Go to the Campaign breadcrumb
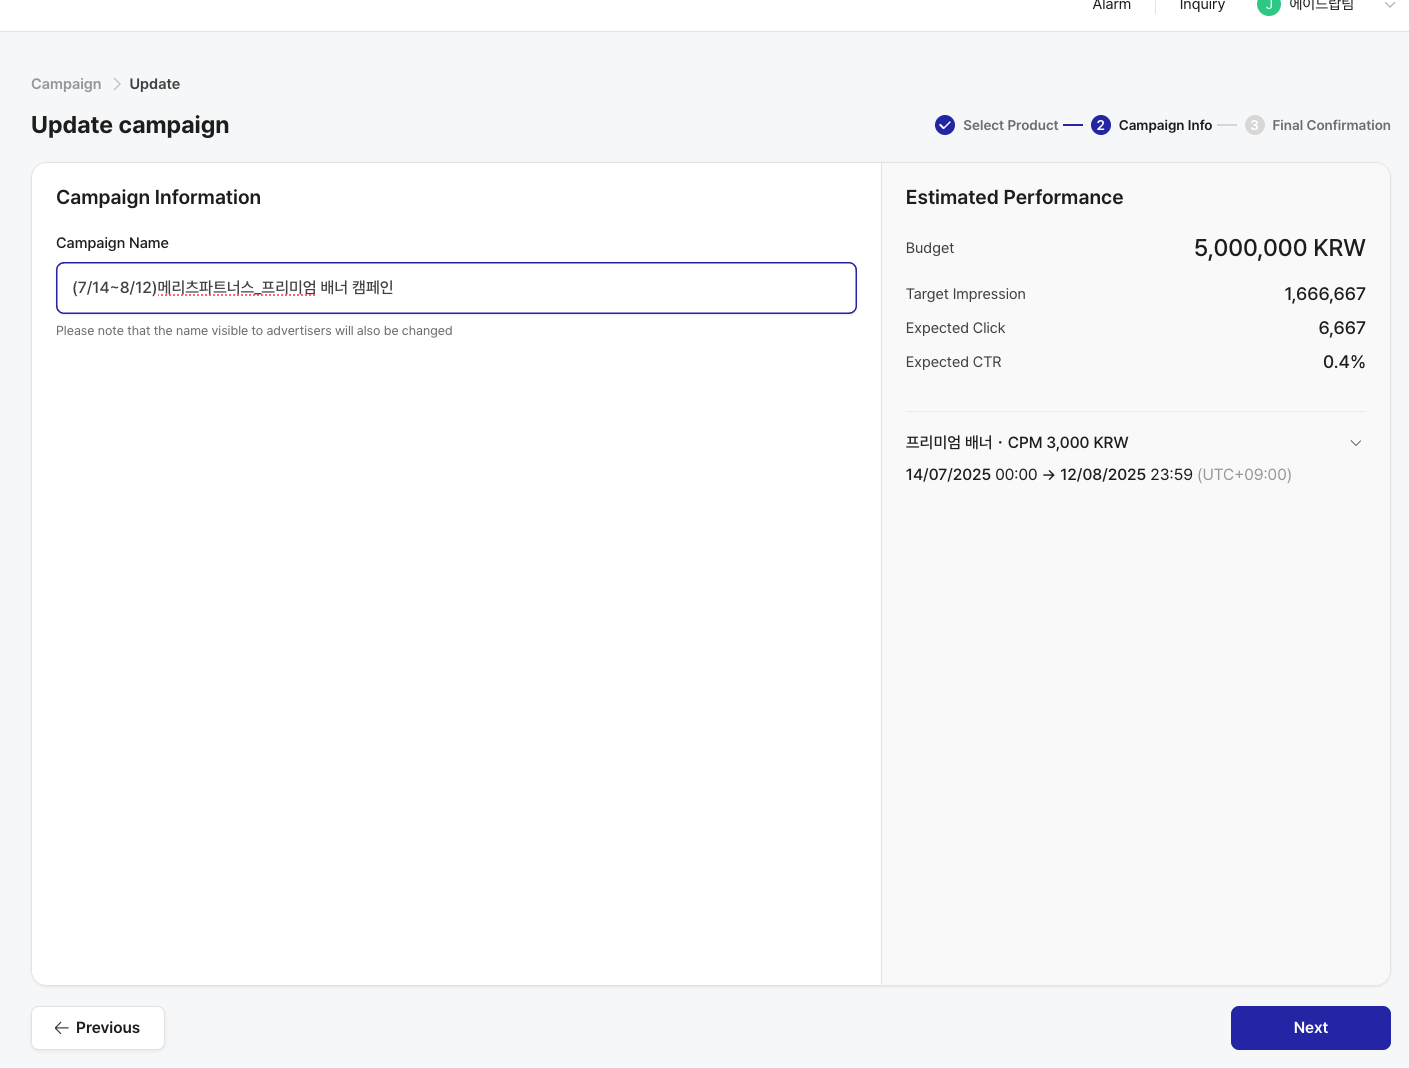The width and height of the screenshot is (1409, 1068). tap(66, 84)
